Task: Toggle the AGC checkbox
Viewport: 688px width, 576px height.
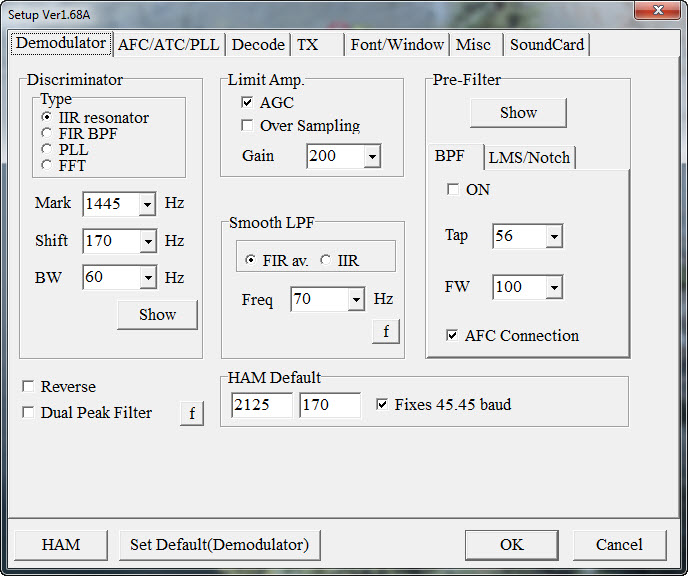Action: pyautogui.click(x=247, y=103)
